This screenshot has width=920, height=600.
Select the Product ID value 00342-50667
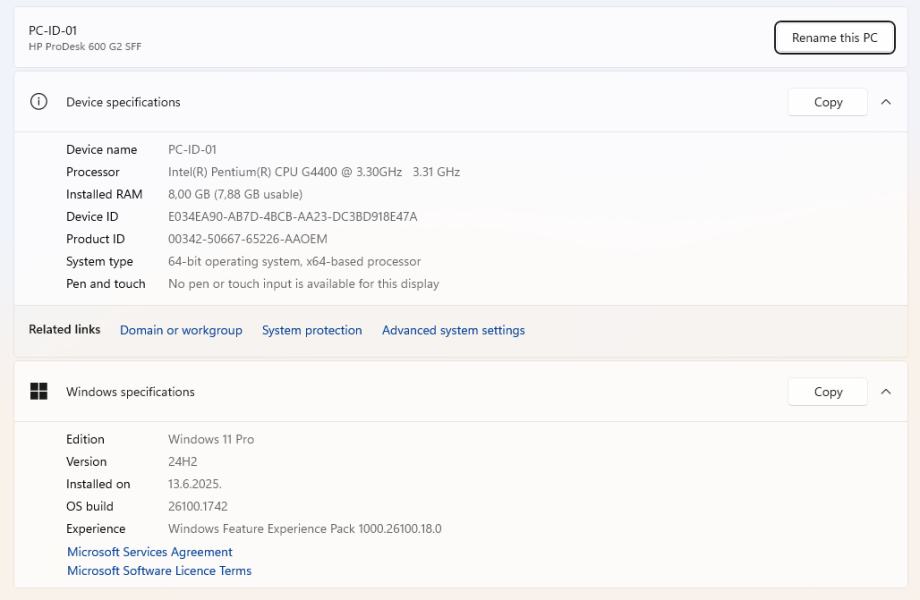[x=248, y=239]
